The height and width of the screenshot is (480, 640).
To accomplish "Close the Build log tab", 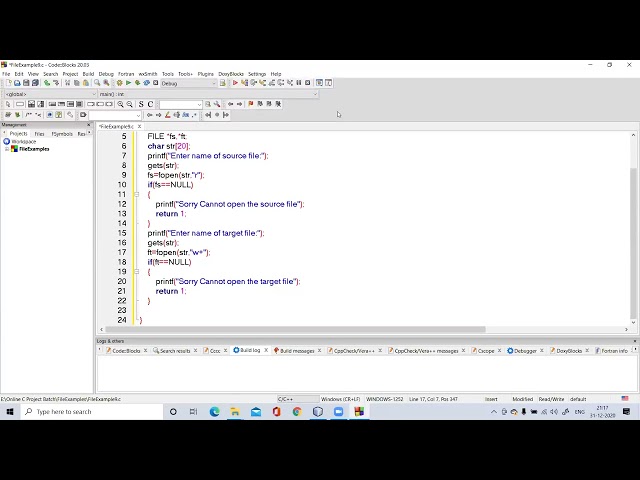I will pos(266,350).
